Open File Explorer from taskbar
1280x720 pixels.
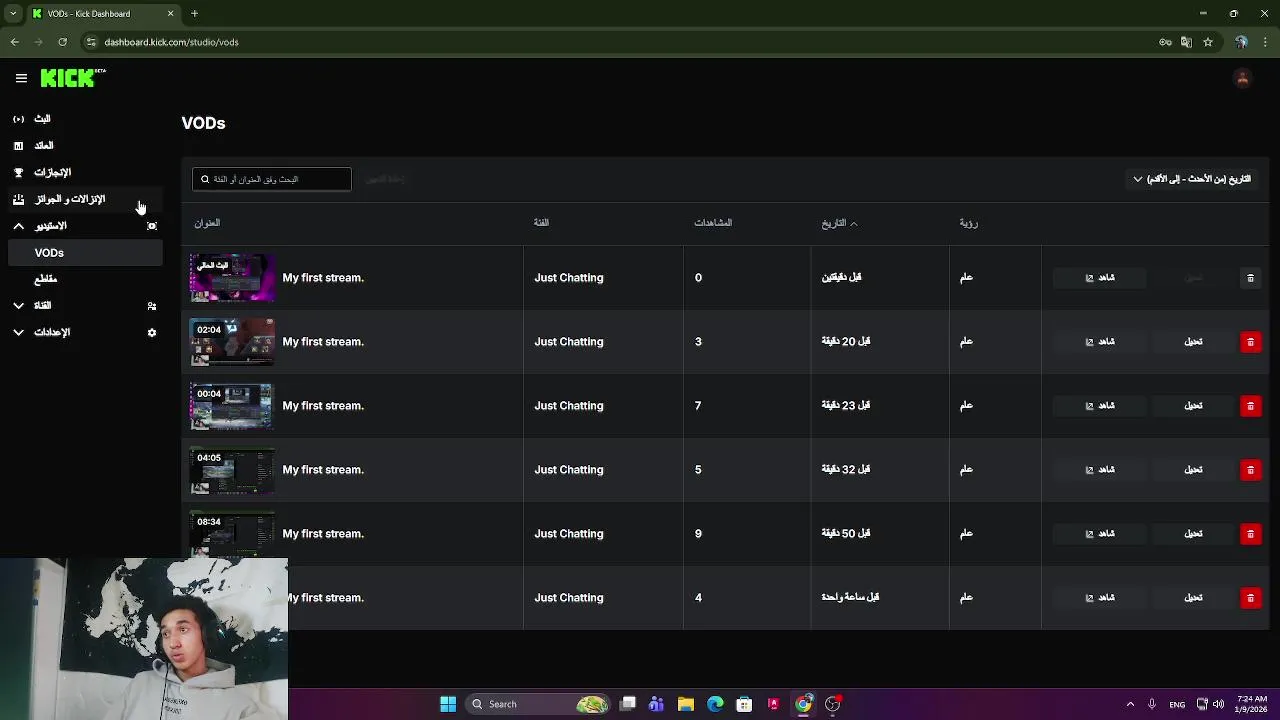685,704
